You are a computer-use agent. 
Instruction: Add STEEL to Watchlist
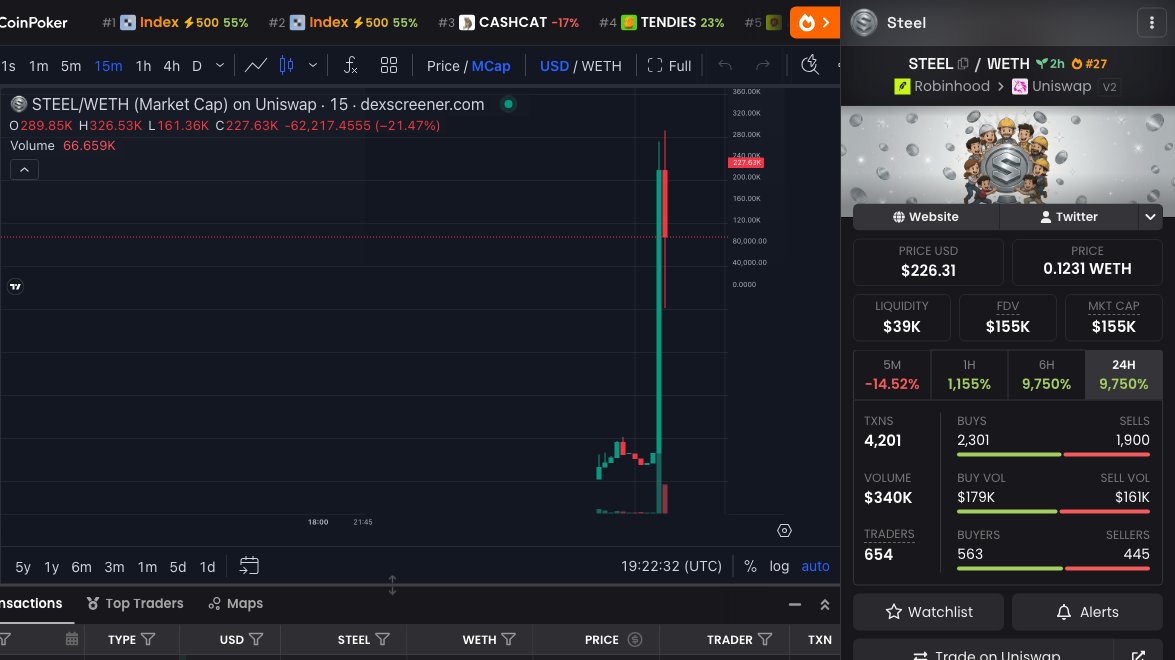(x=928, y=612)
